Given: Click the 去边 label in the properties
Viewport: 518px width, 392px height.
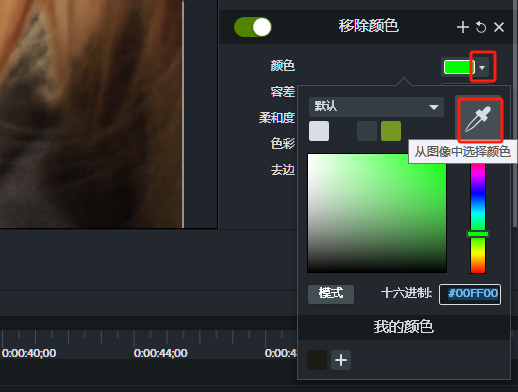Looking at the screenshot, I should coord(283,170).
